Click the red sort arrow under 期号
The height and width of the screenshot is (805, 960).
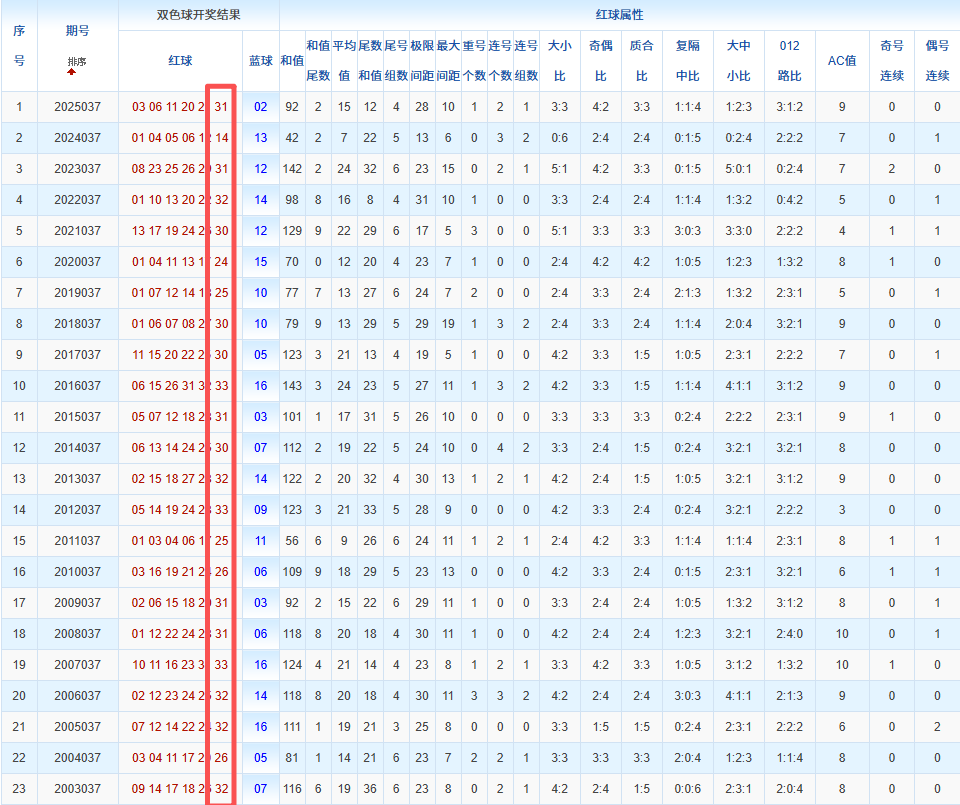71,72
